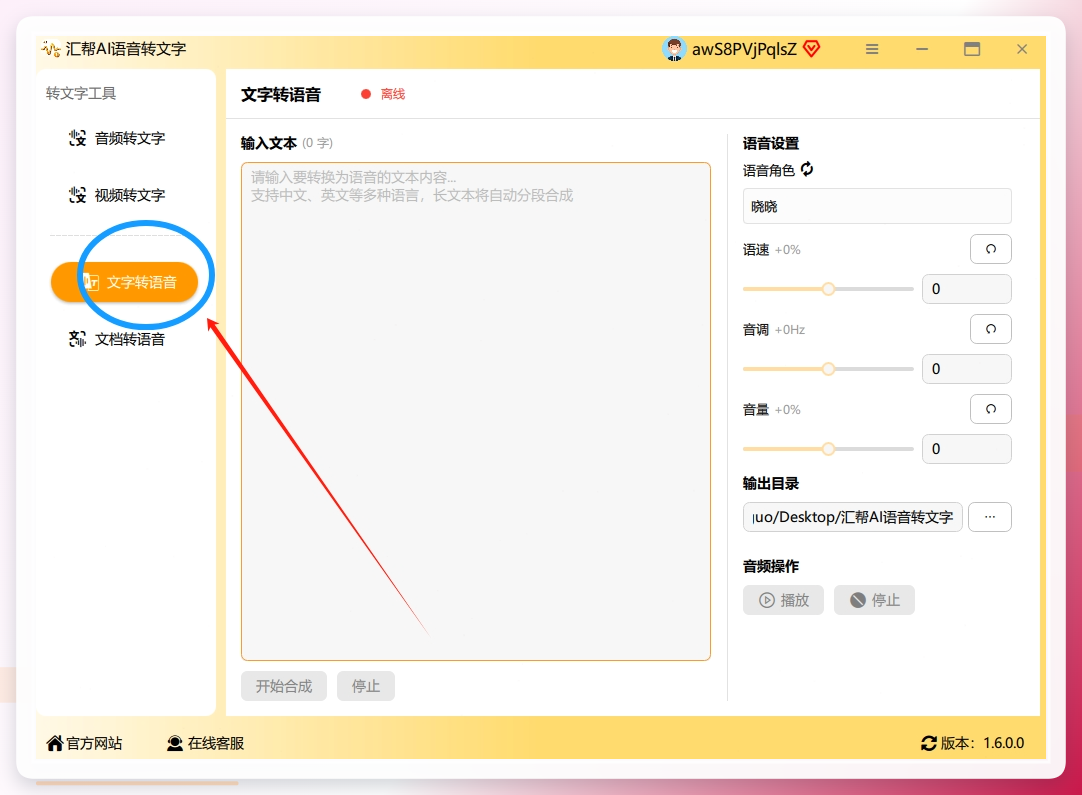Screen dimensions: 1082x795
Task: Close the application window
Action: [x=1022, y=49]
